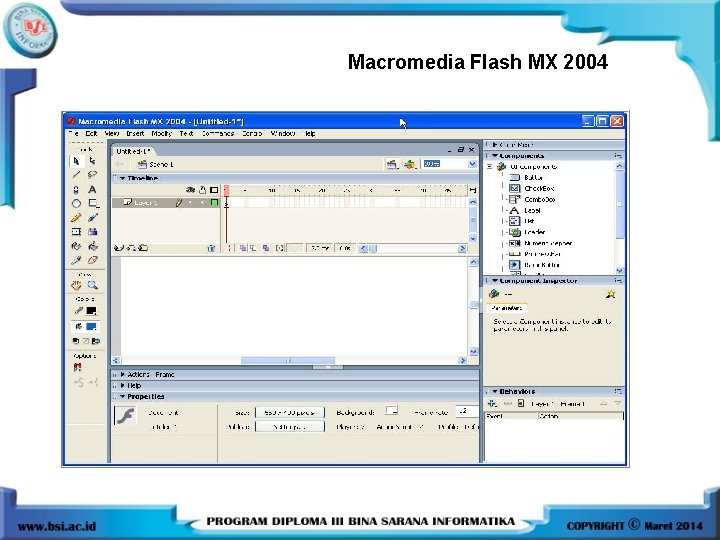720x540 pixels.
Task: Select the Brush tool
Action: pos(93,218)
